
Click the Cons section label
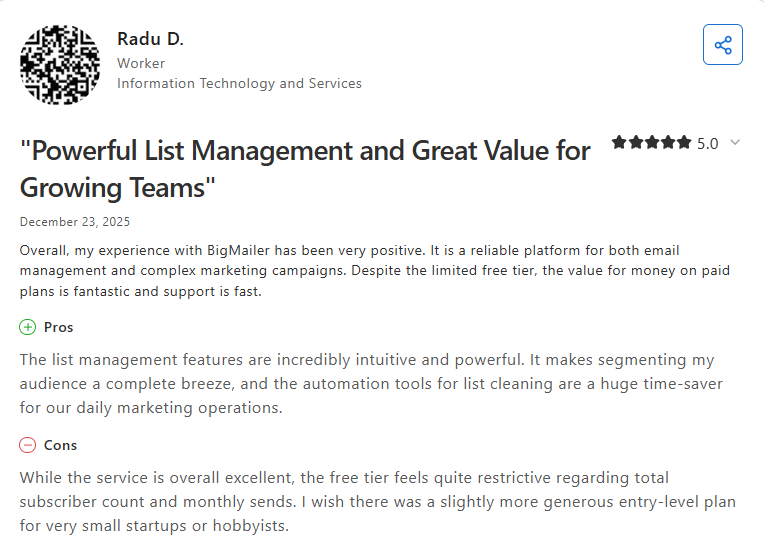(60, 445)
